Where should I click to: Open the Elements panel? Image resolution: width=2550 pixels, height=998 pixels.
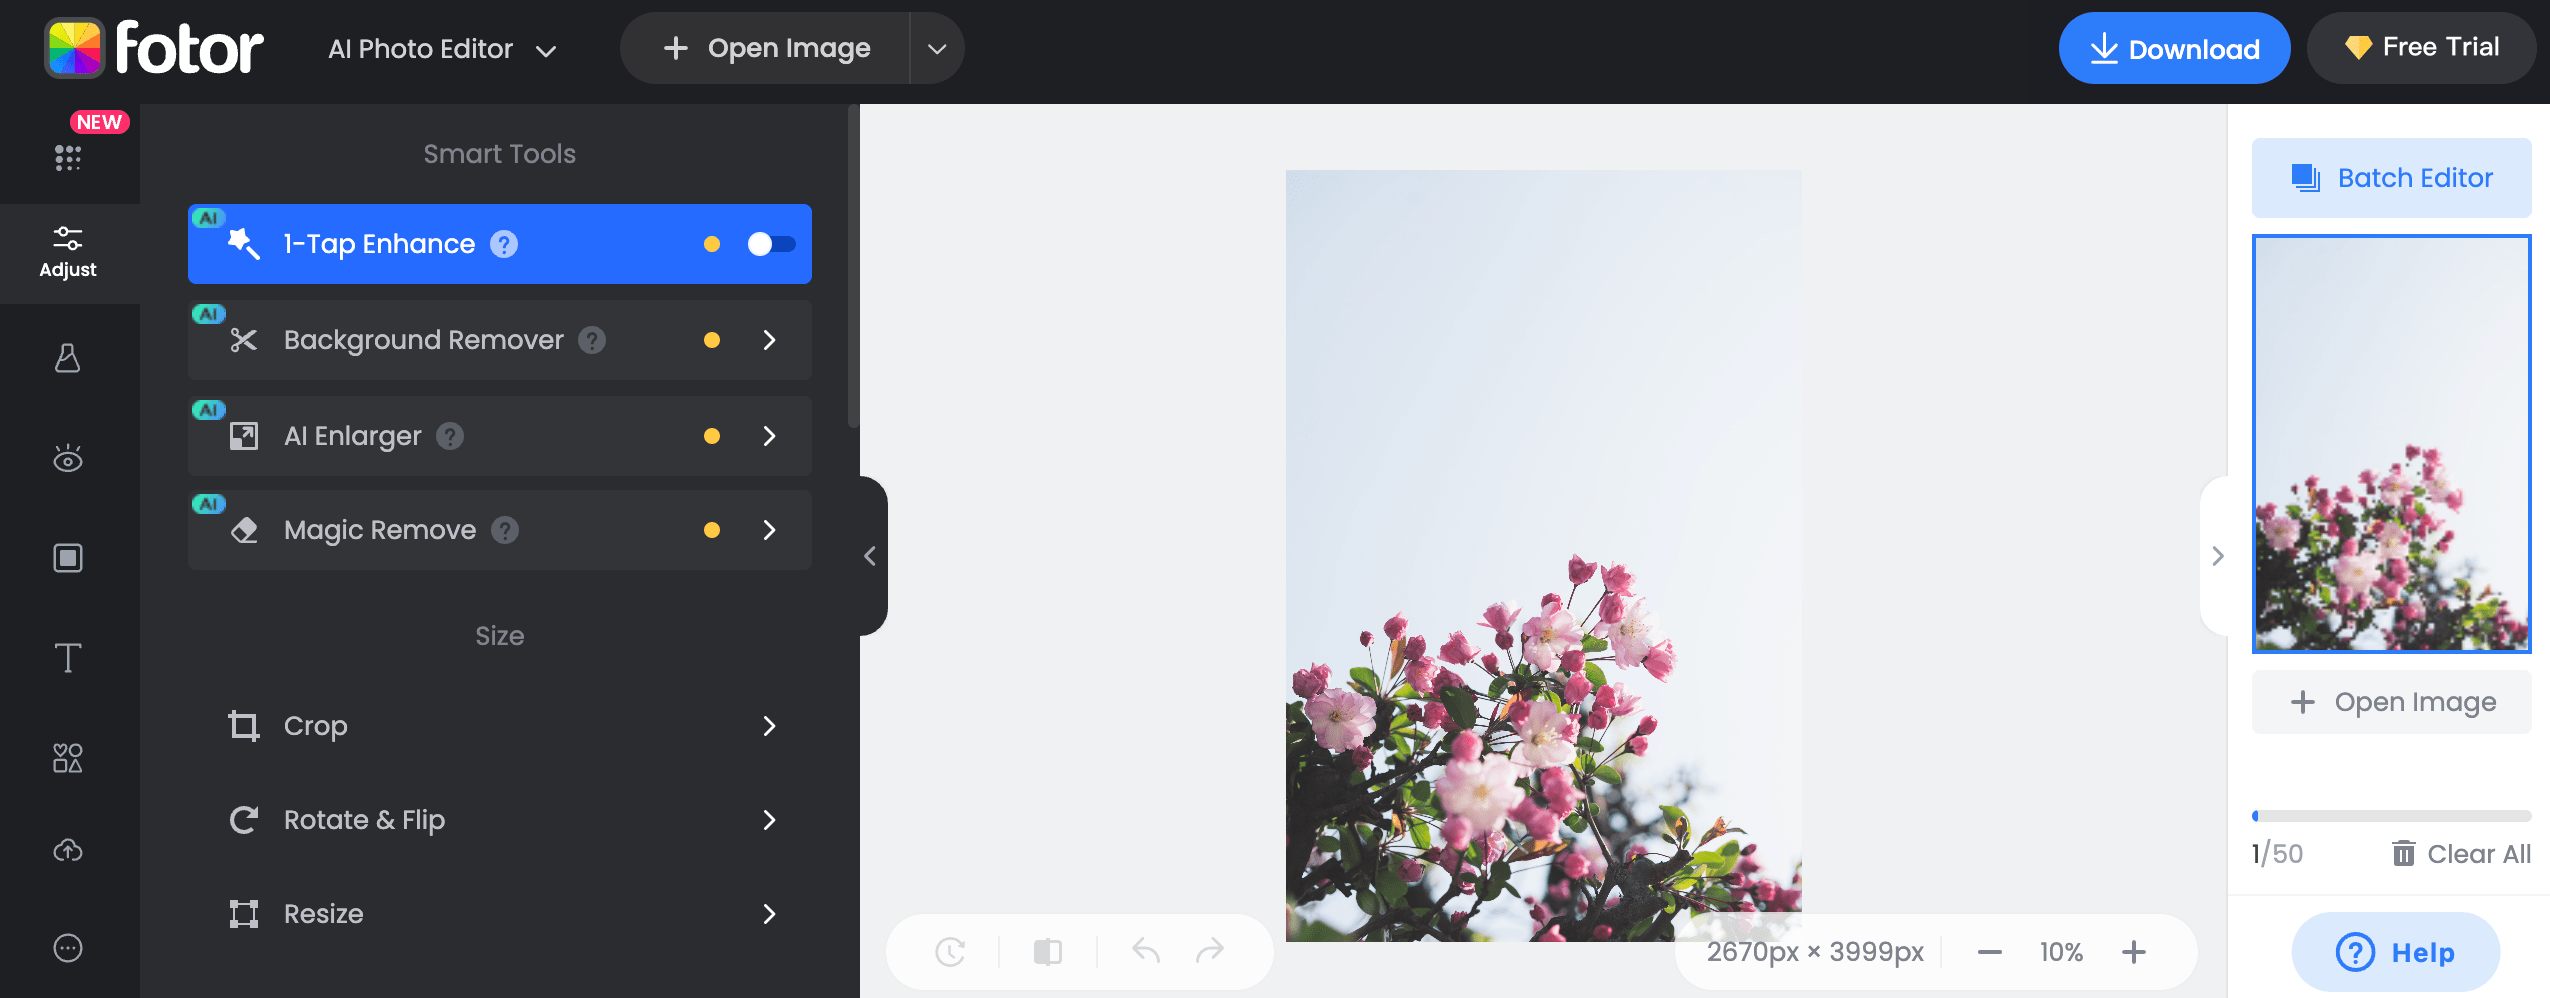coord(68,758)
